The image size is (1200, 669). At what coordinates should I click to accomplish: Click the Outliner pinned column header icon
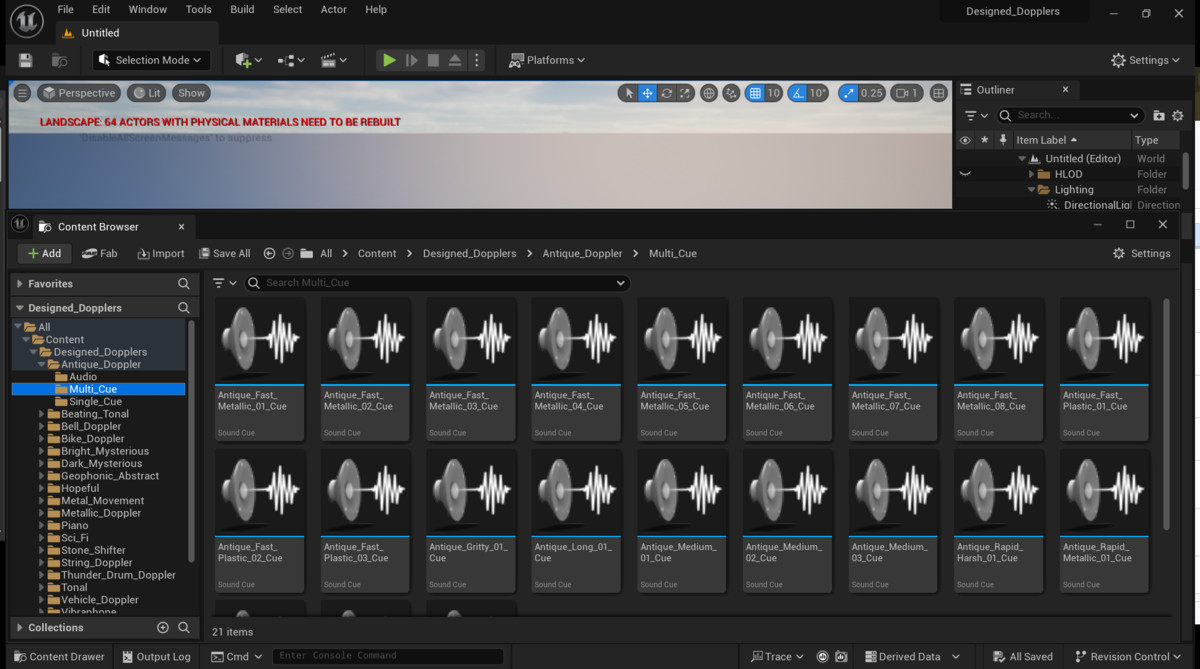pos(1003,140)
